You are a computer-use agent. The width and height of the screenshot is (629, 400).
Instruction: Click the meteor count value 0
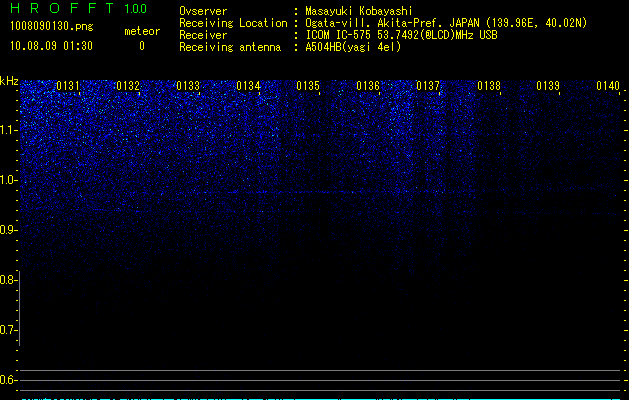click(142, 46)
